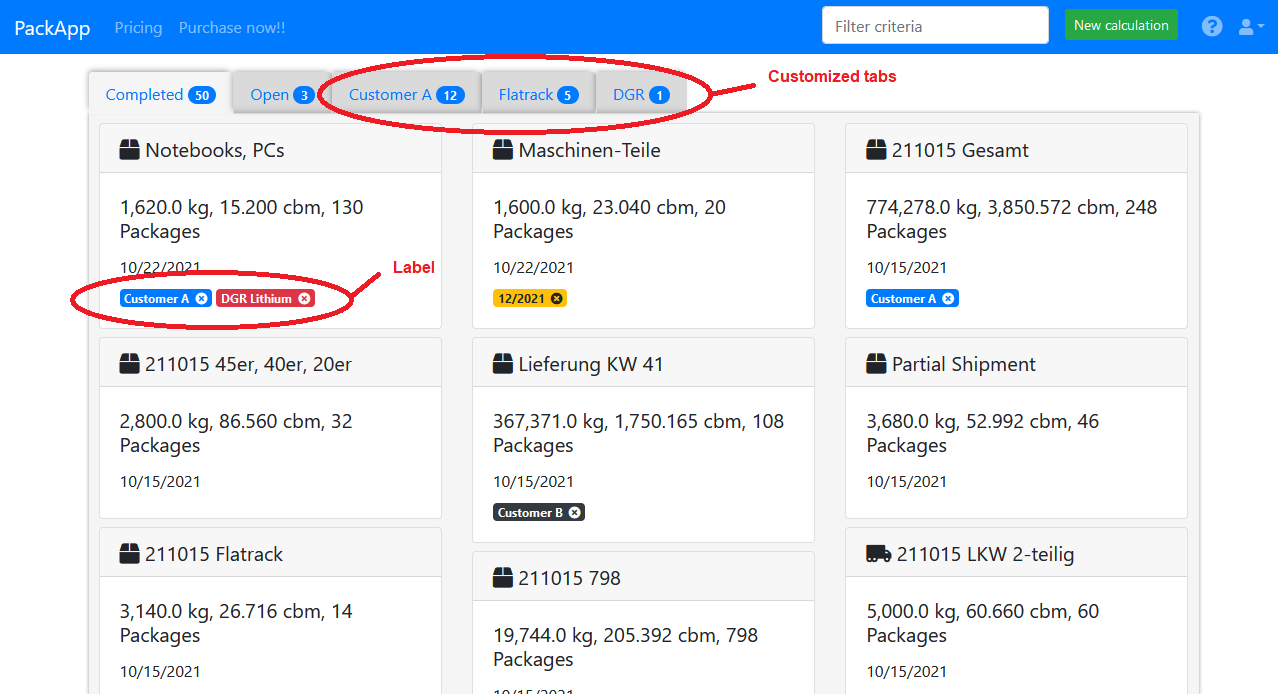Open the Pricing page
Screen dimensions: 1278x694
click(138, 27)
